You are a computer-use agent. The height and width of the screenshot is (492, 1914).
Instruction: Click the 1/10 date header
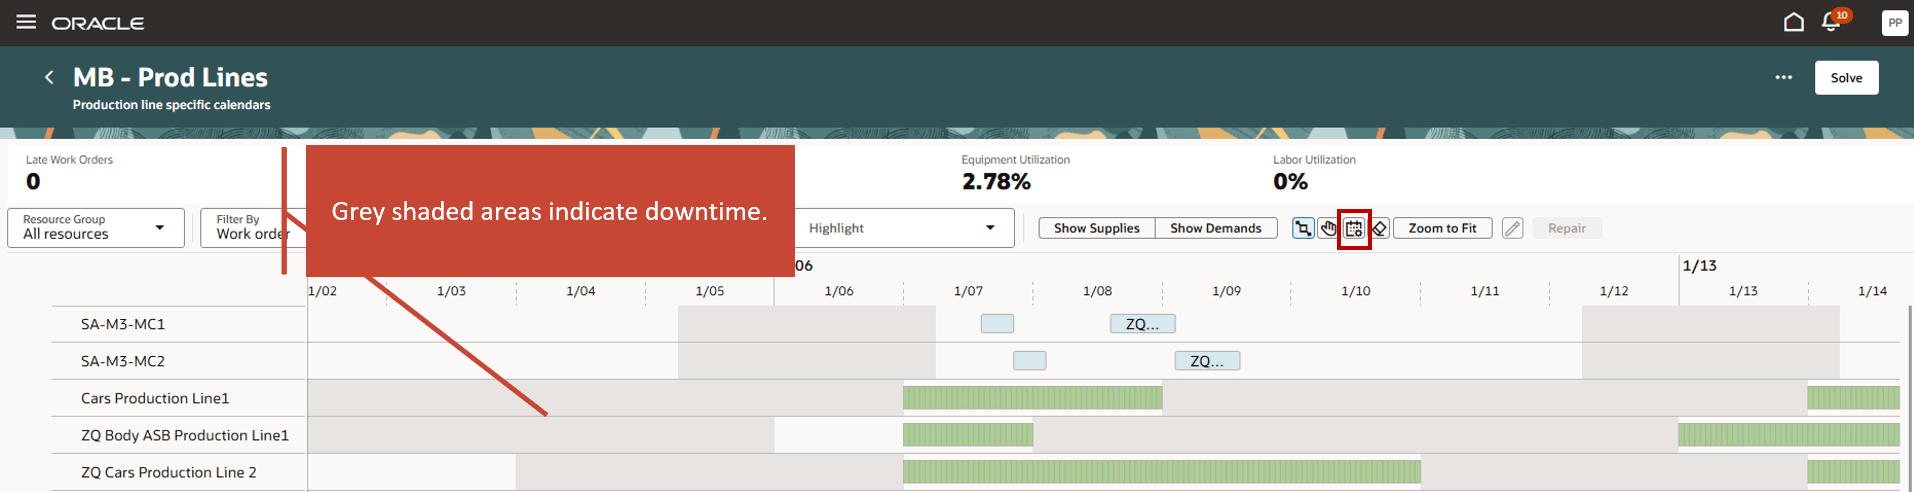(x=1356, y=291)
